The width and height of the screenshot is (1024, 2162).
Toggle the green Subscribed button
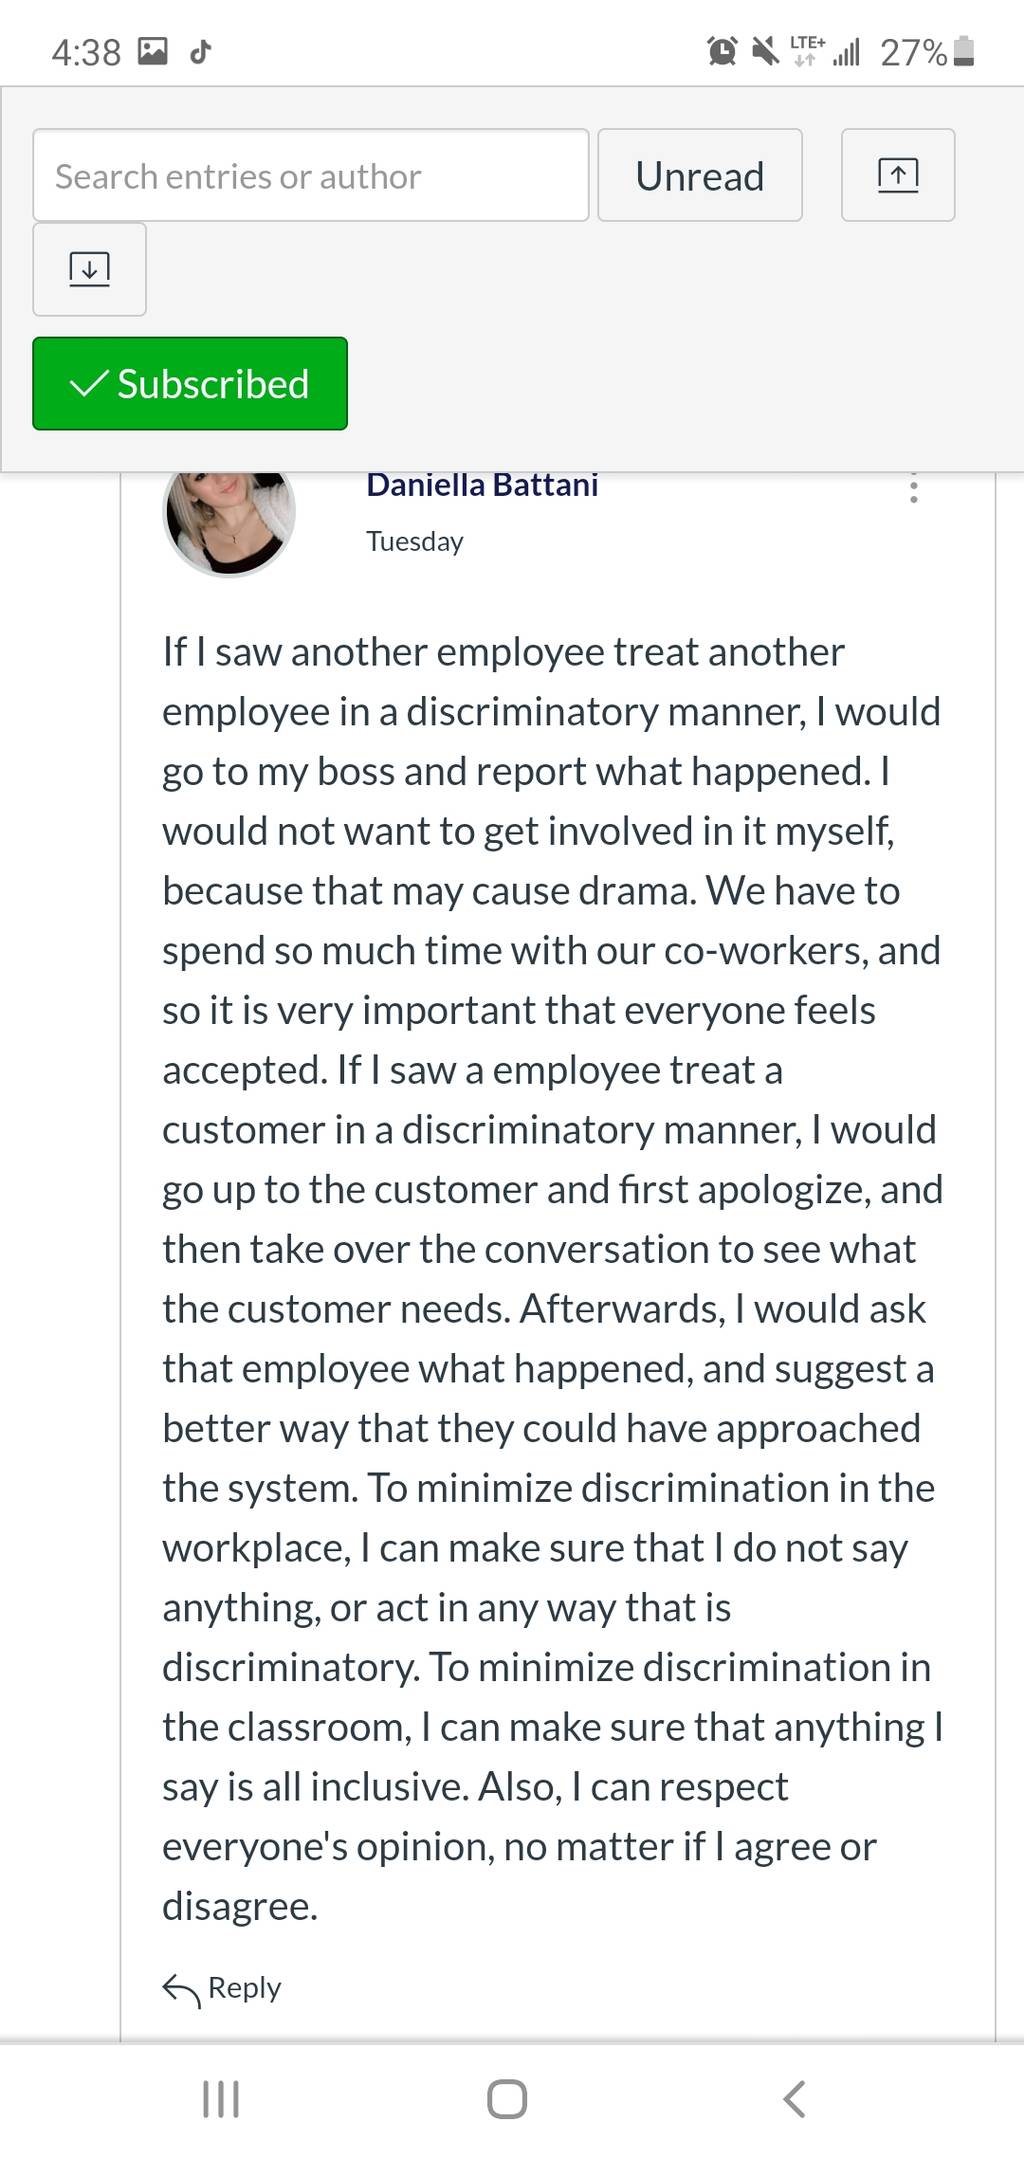(190, 384)
